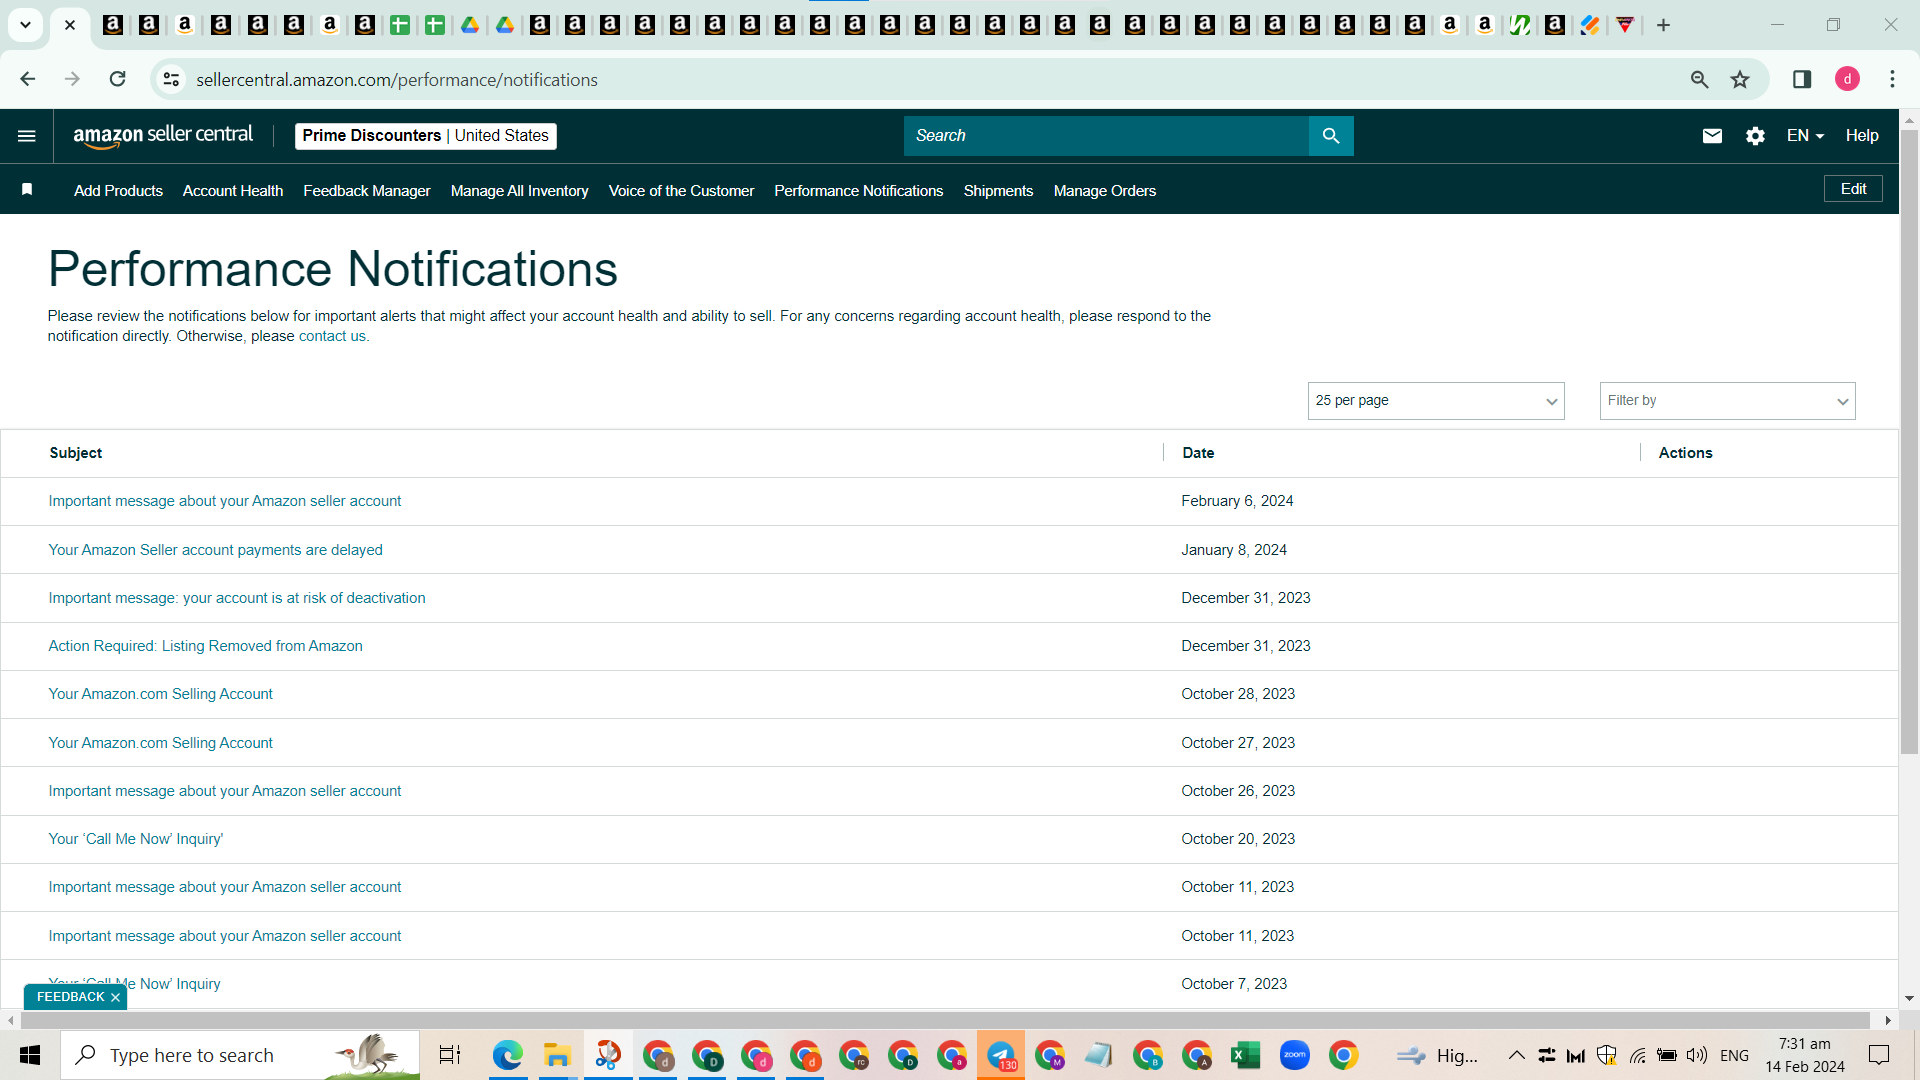The width and height of the screenshot is (1920, 1080).
Task: View site information icon in the address bar
Action: 172,79
